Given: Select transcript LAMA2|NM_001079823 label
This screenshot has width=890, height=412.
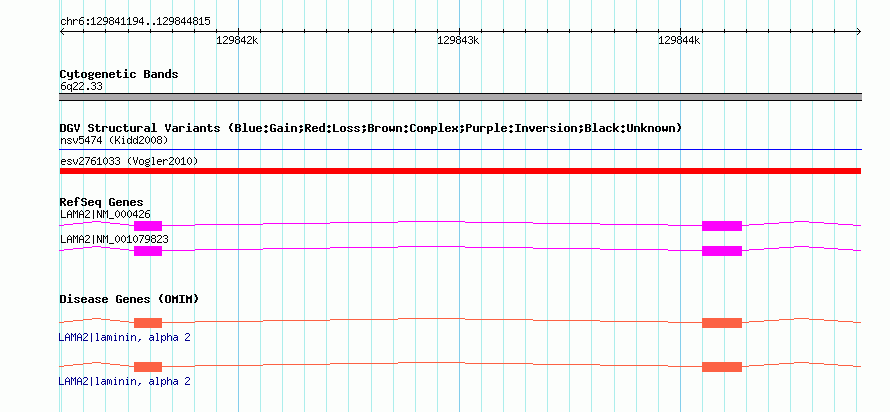Looking at the screenshot, I should point(114,239).
